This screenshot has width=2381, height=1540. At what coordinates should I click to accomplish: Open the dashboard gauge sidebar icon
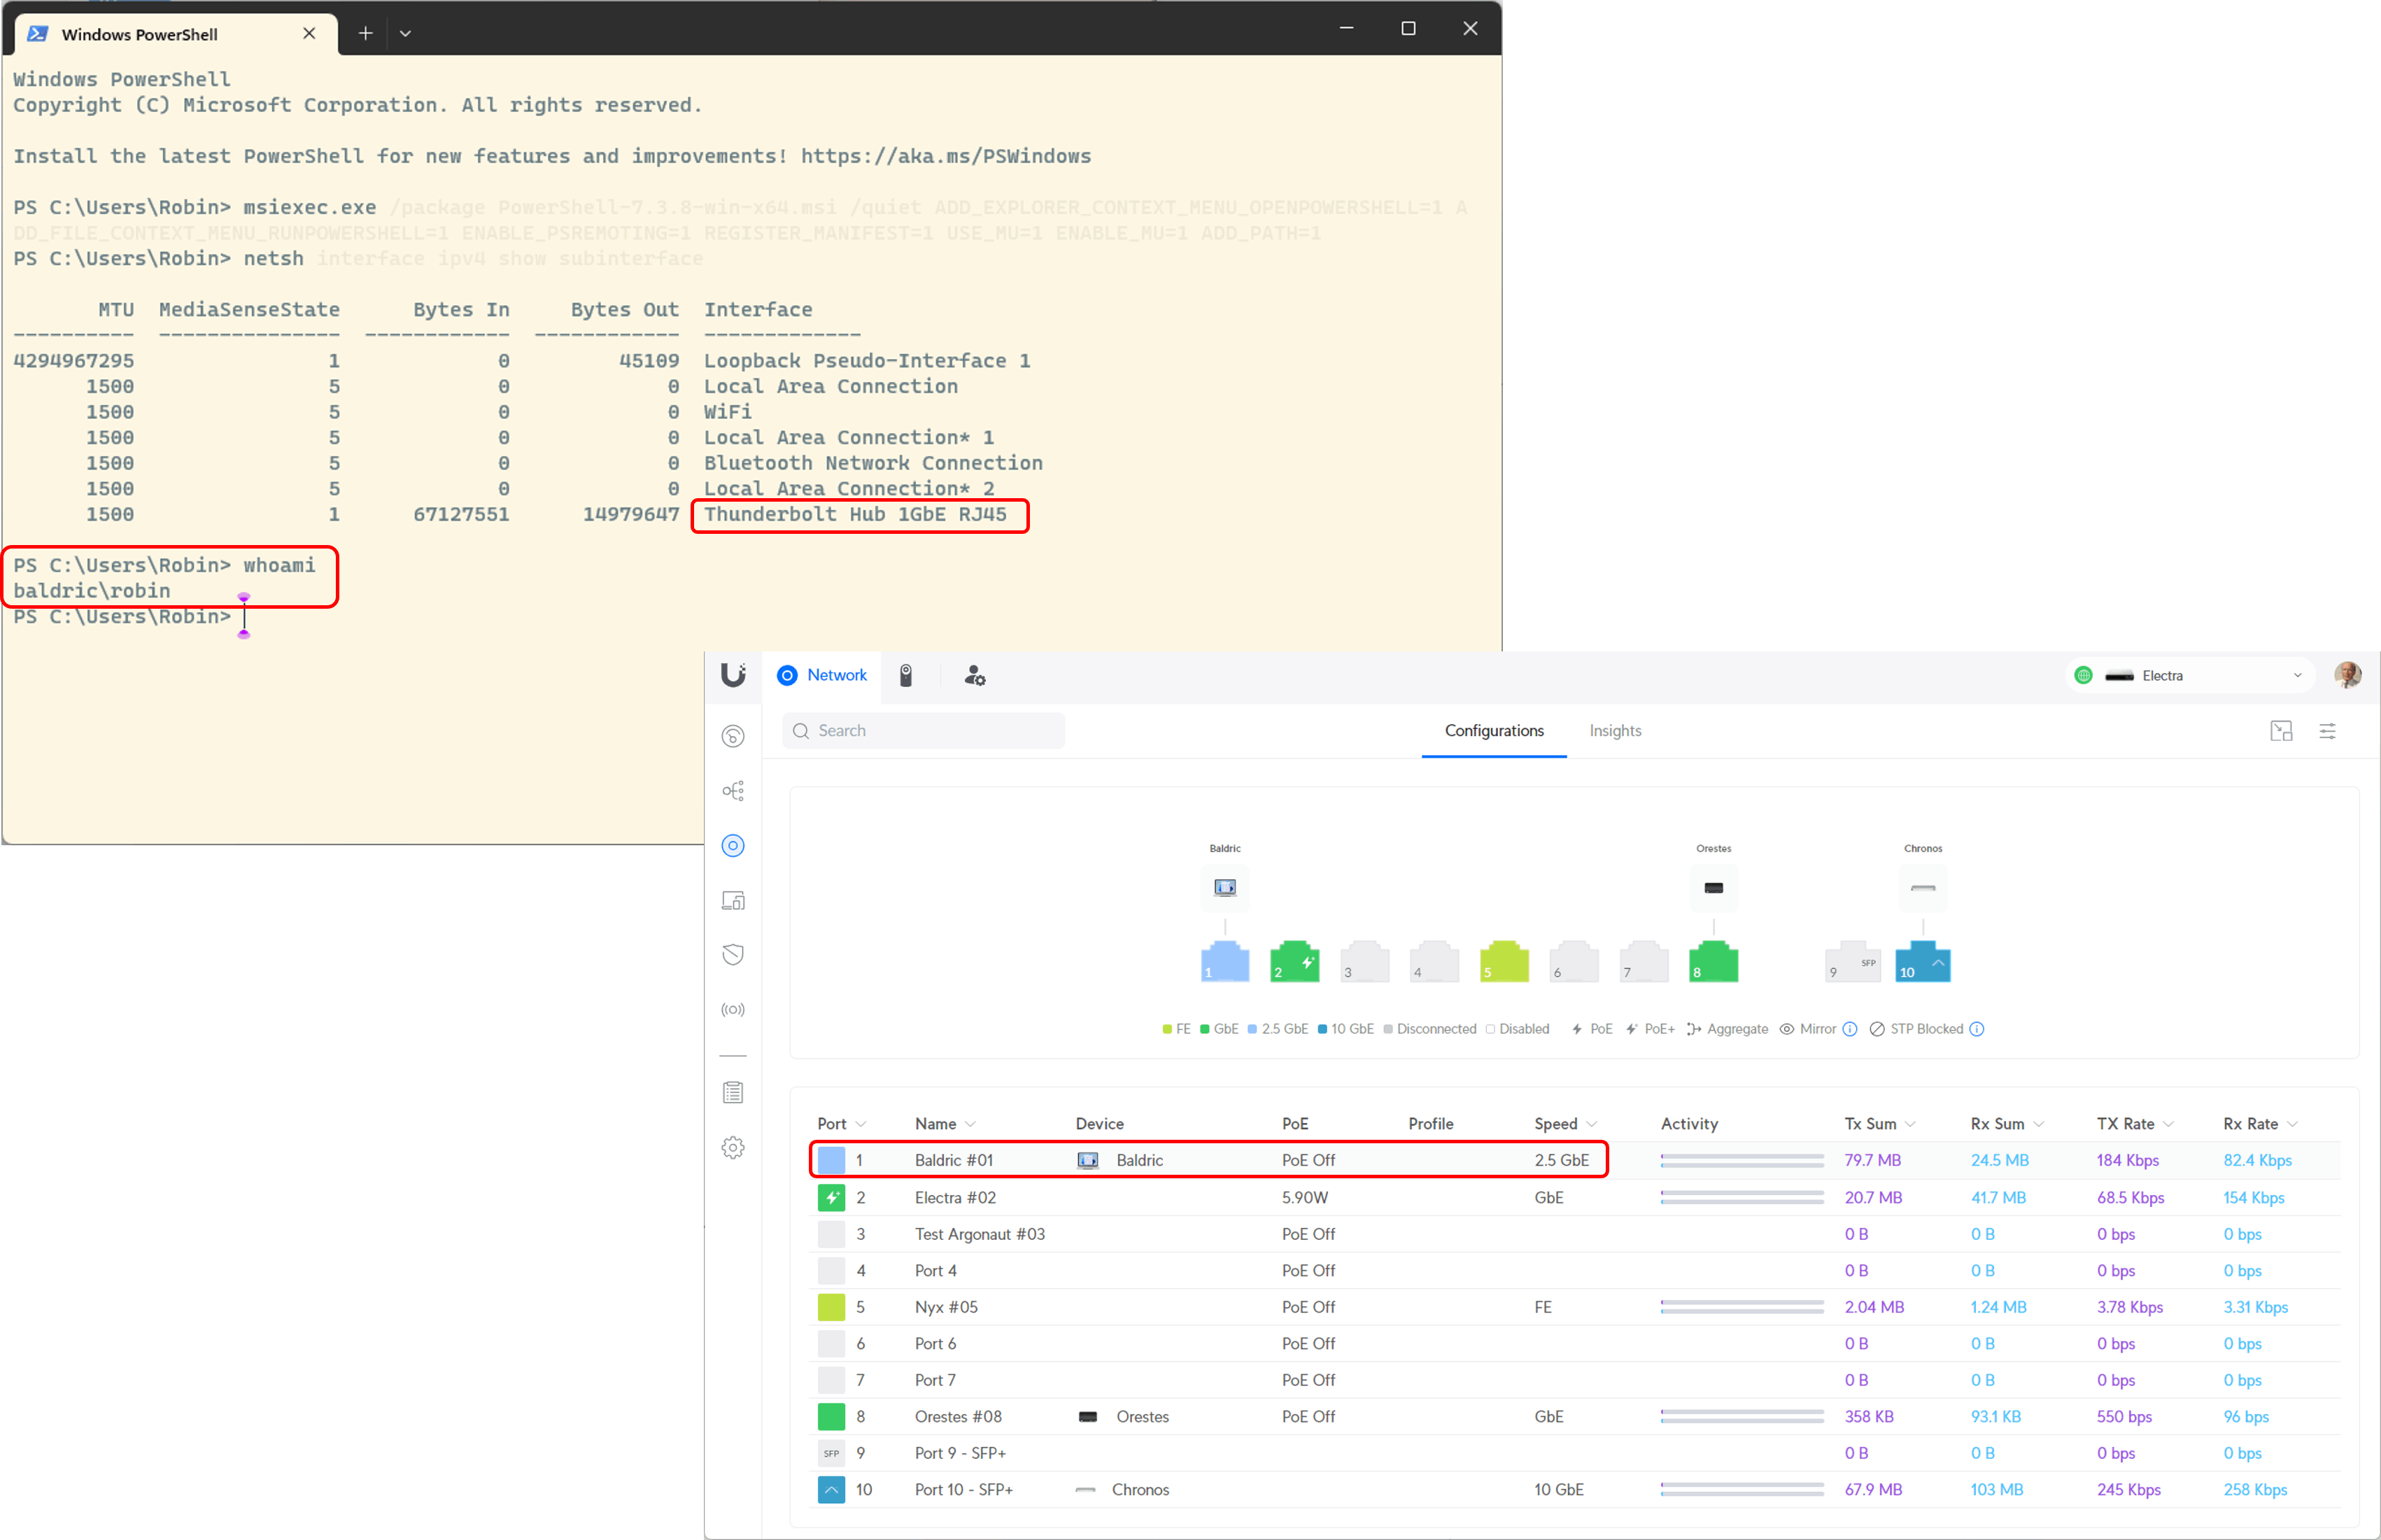[x=733, y=737]
